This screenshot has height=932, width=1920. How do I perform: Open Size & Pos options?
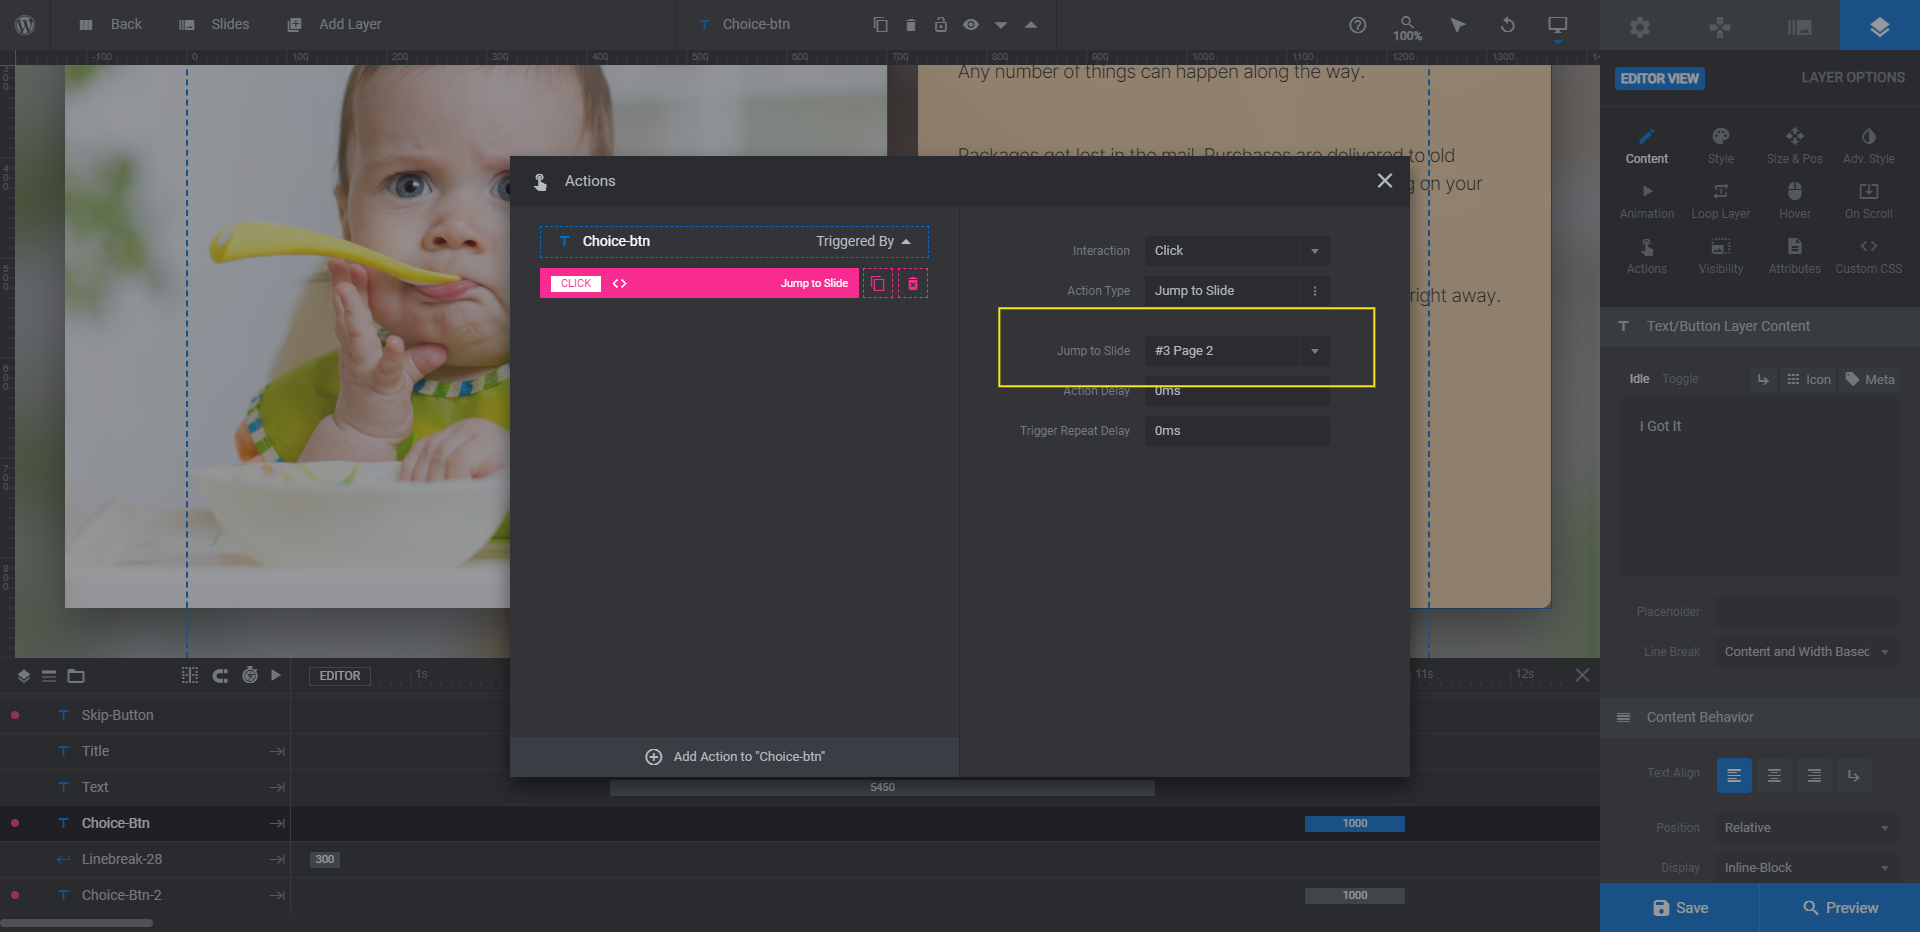(1795, 146)
